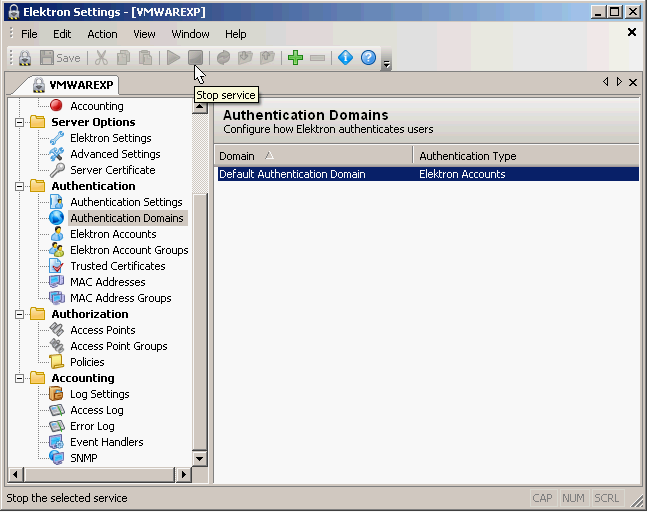
Task: Open Help with the question mark icon
Action: click(368, 58)
